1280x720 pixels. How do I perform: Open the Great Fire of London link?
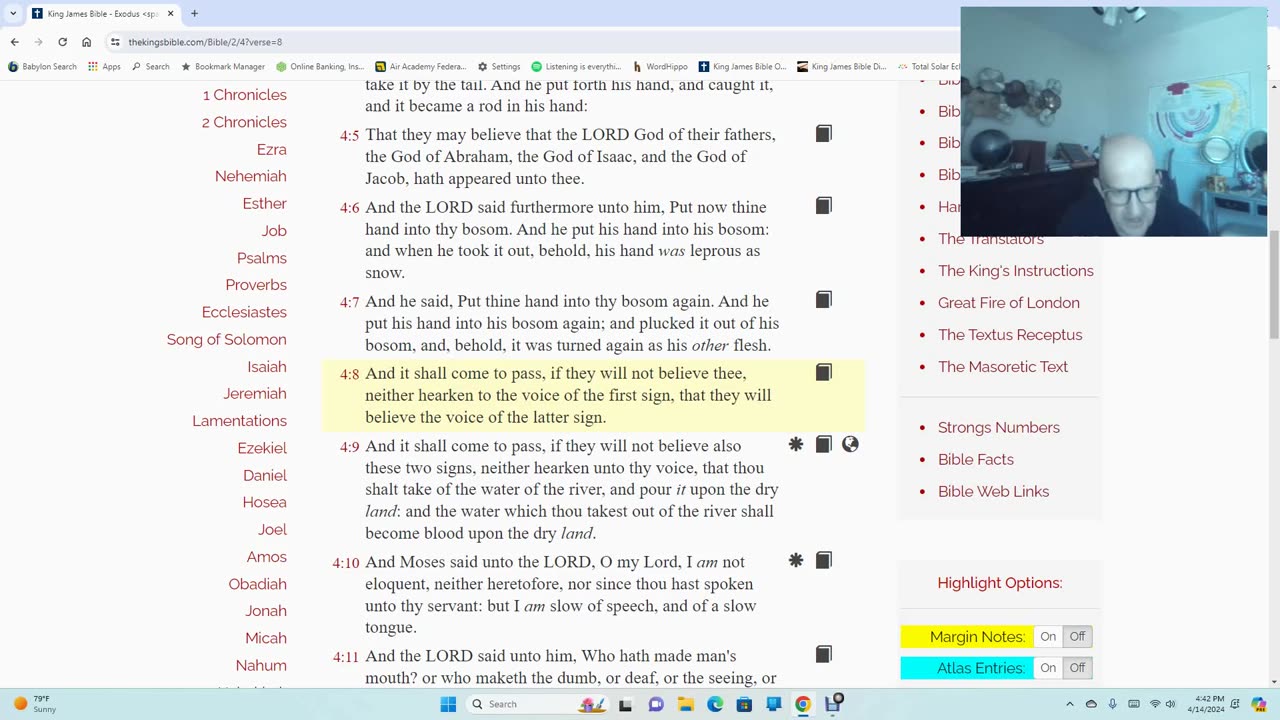[1009, 303]
